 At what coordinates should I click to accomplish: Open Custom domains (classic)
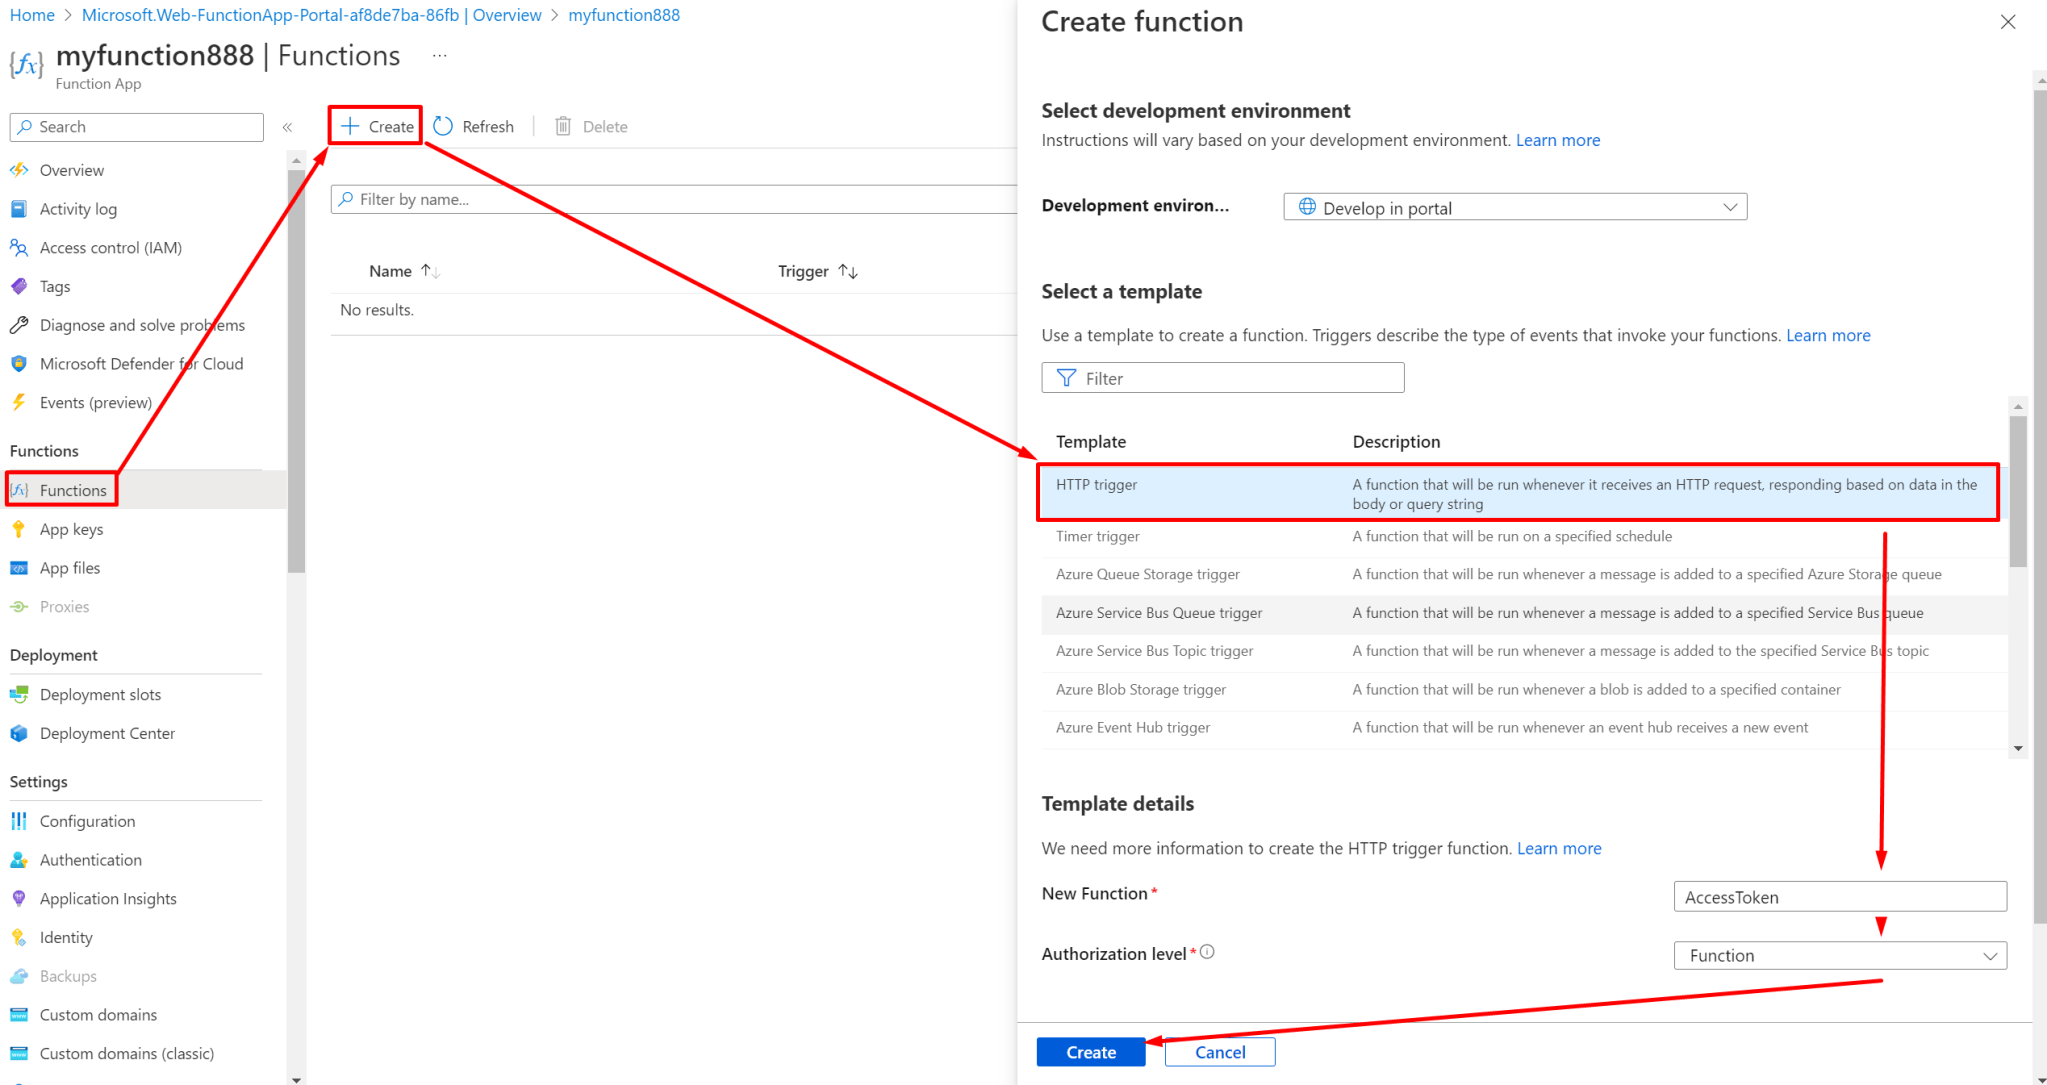pyautogui.click(x=127, y=1054)
